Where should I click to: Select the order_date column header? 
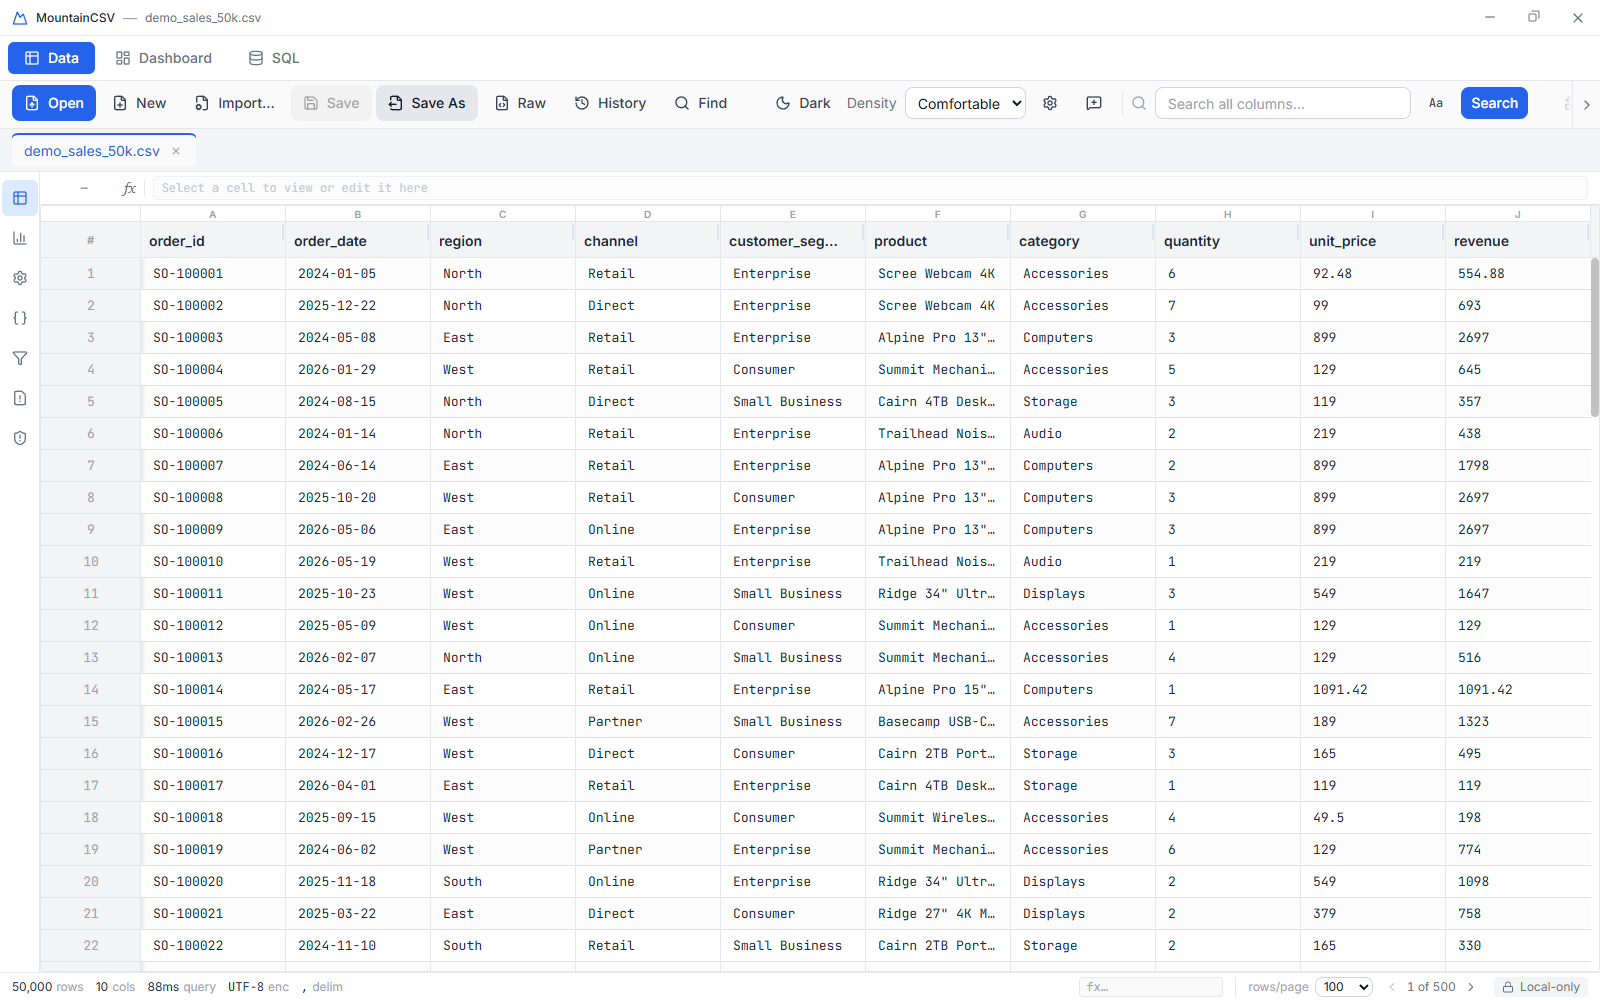coord(357,241)
